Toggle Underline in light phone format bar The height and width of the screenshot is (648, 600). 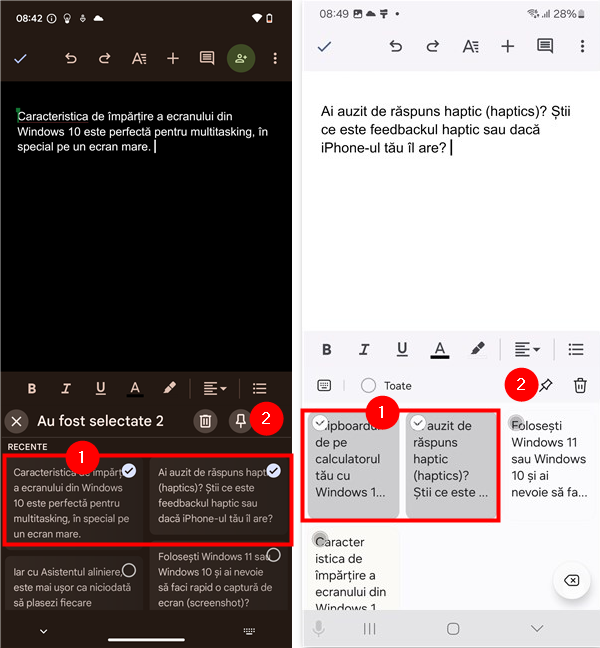coord(402,350)
